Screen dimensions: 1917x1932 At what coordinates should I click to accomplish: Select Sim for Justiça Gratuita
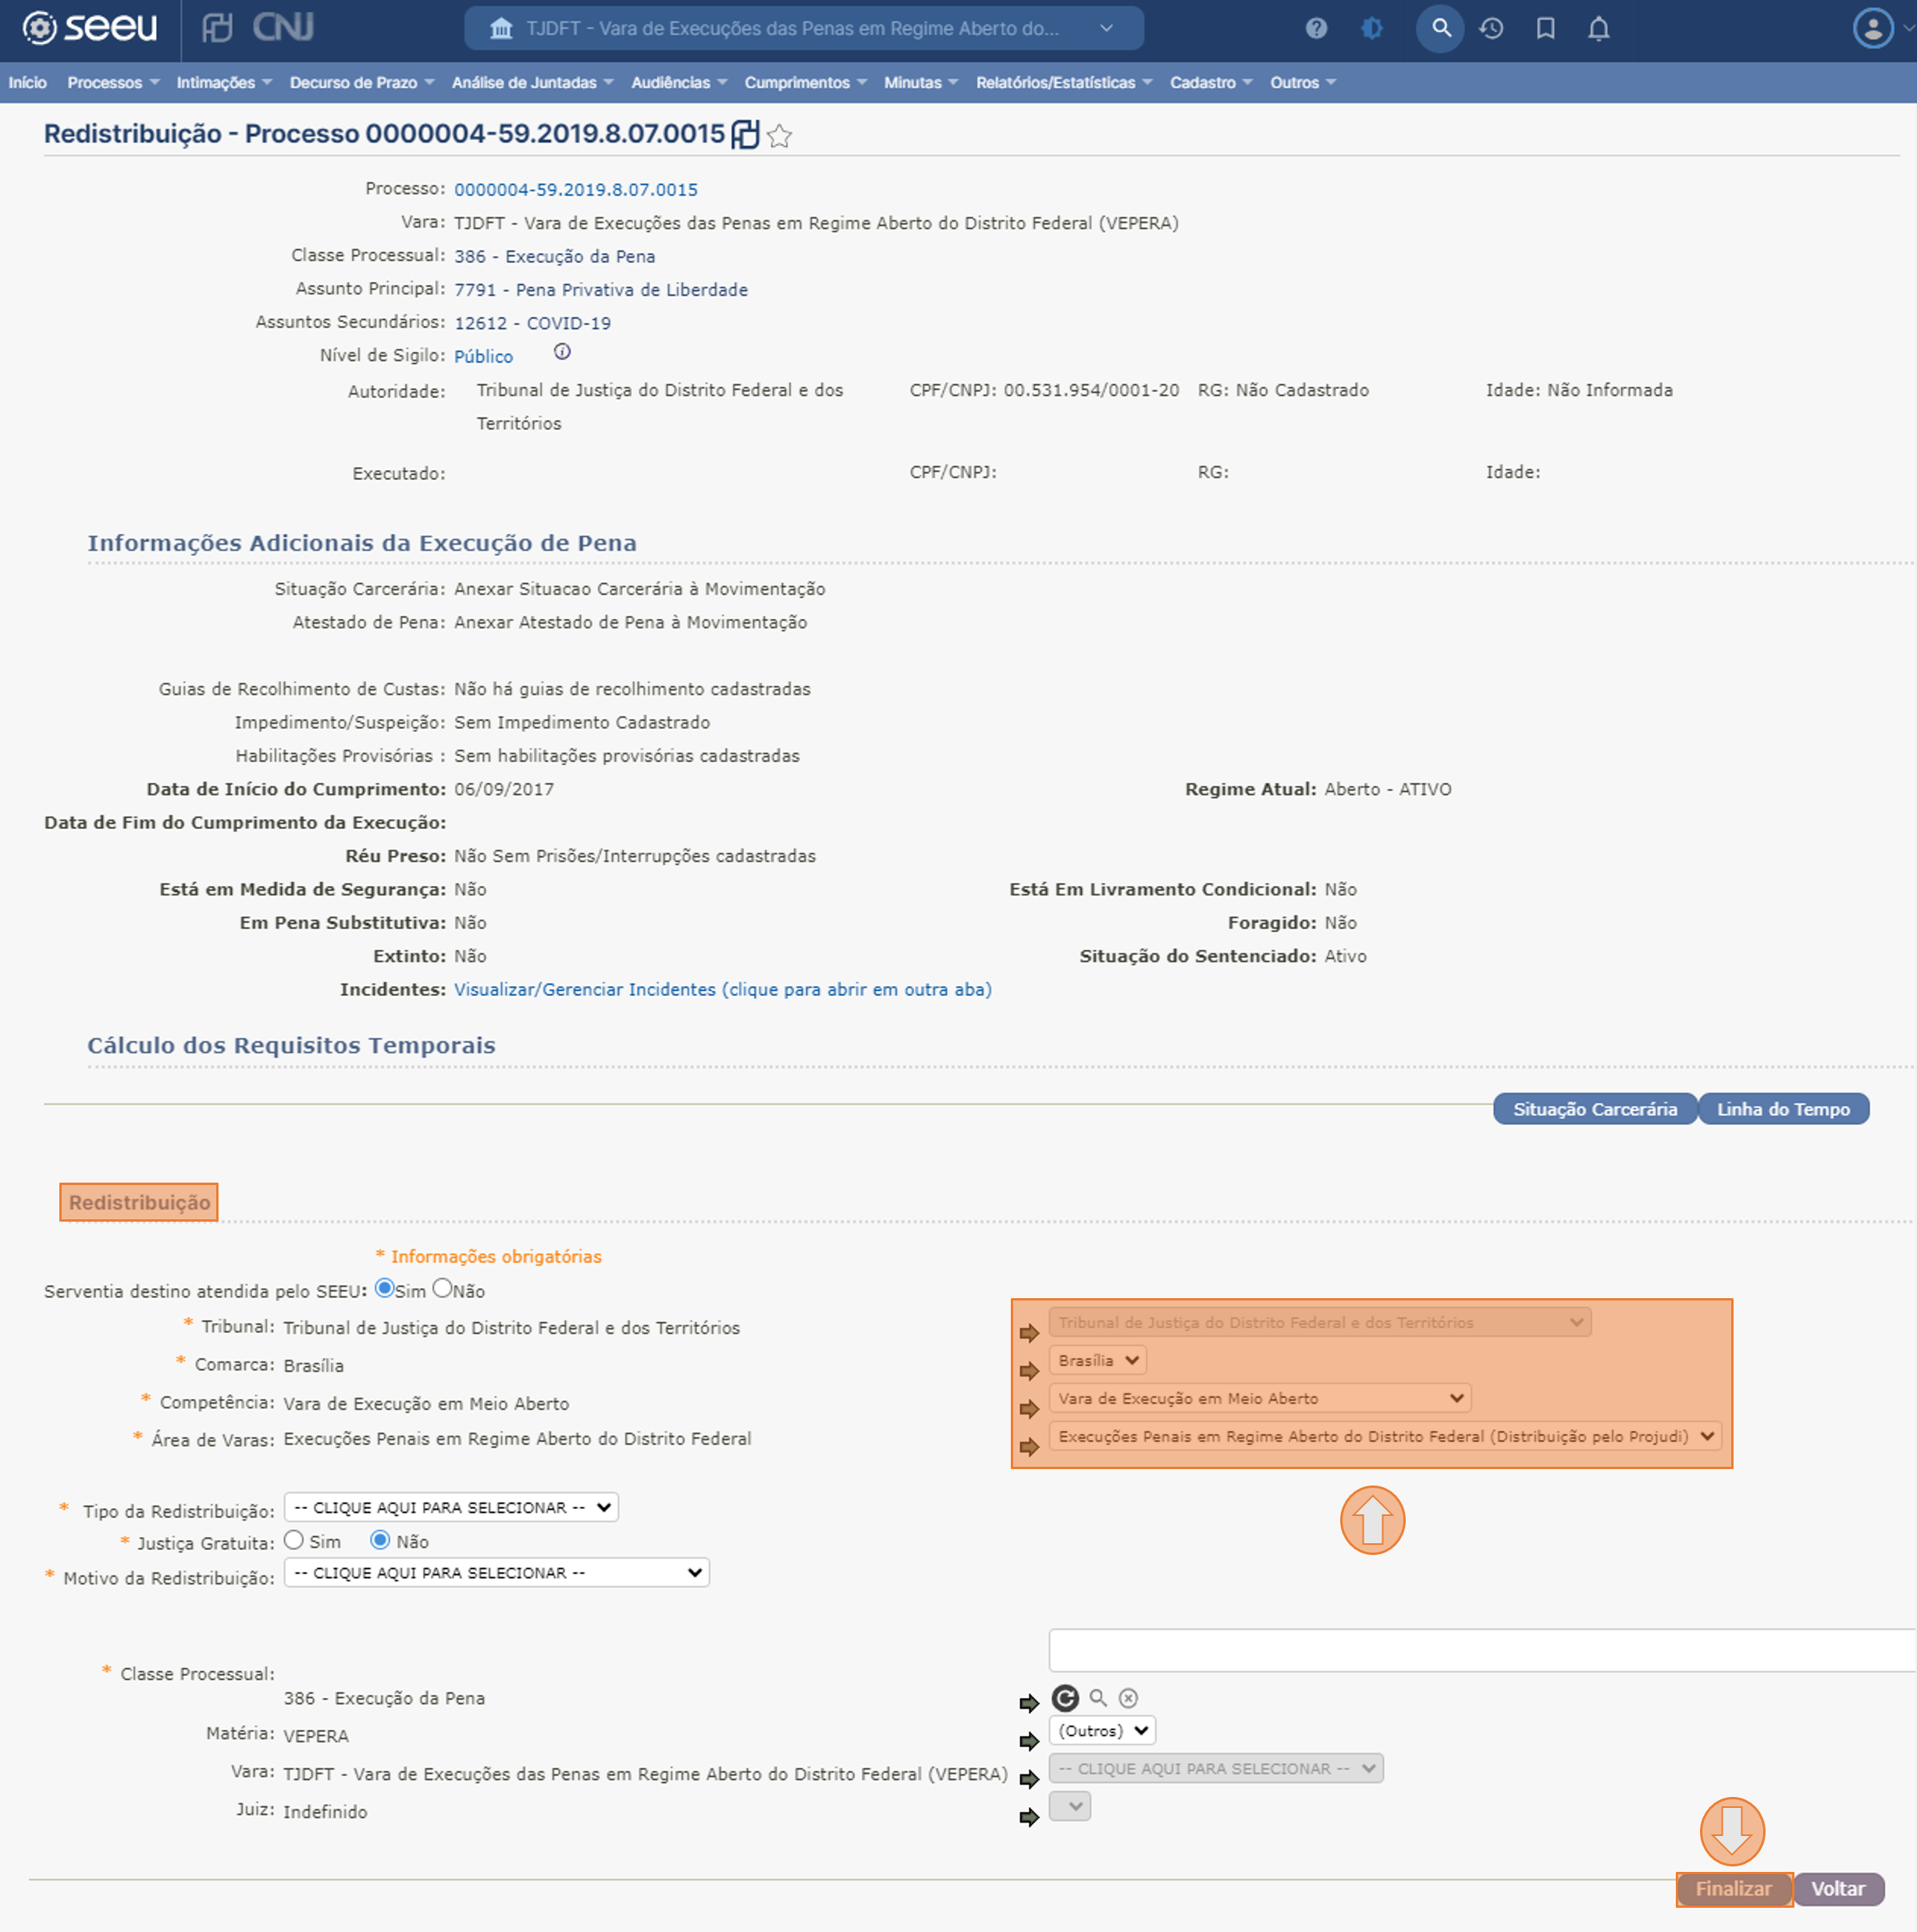[294, 1540]
